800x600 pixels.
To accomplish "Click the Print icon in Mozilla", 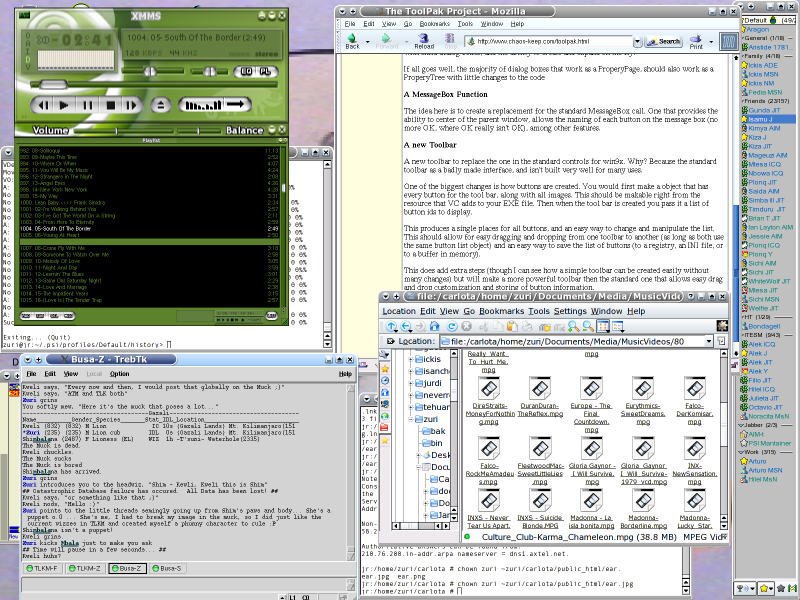I will [695, 40].
